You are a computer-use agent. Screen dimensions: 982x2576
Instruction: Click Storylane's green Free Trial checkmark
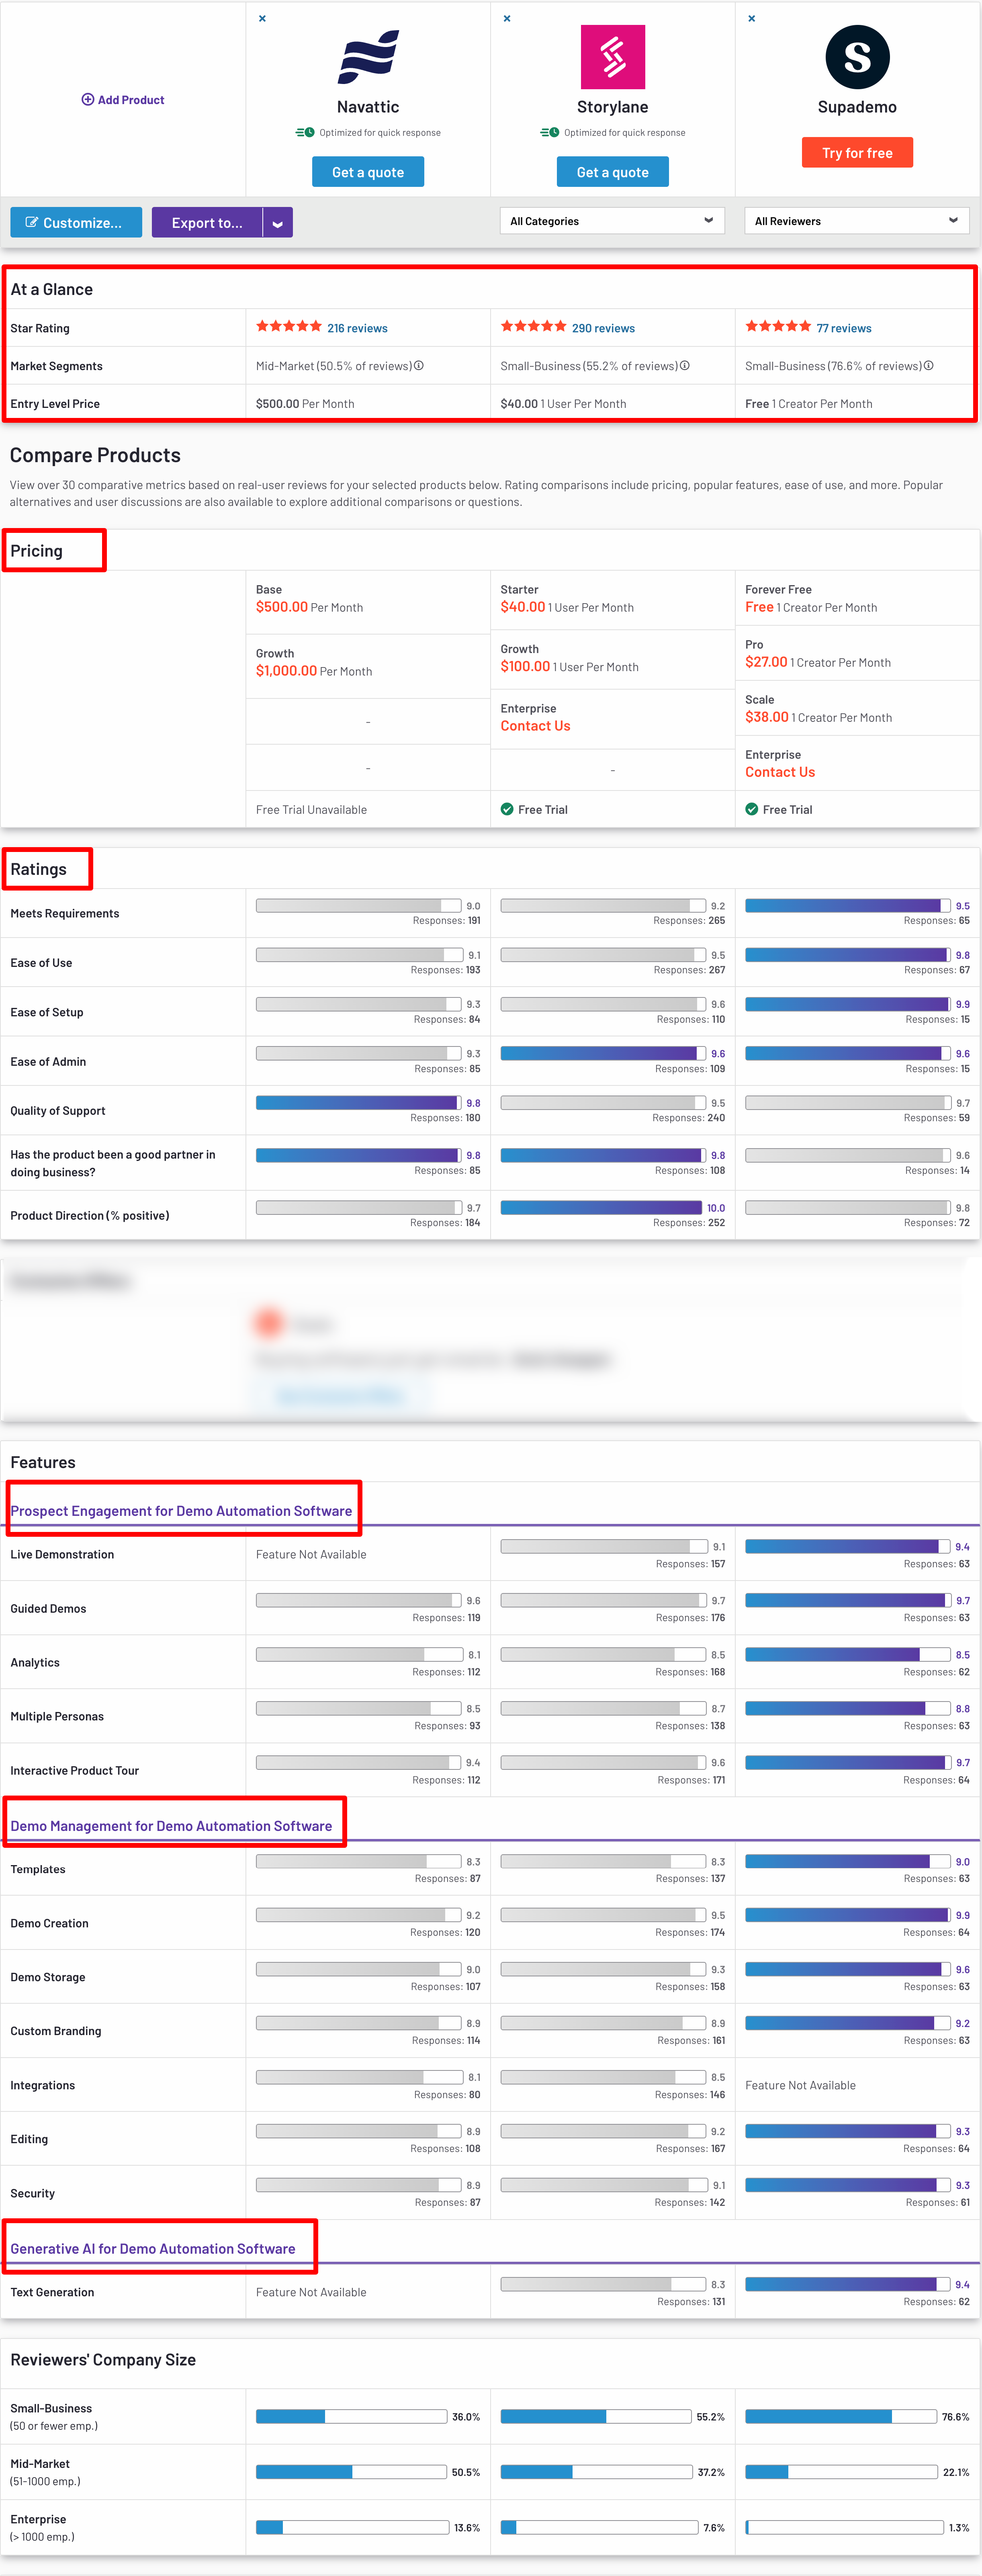pos(507,809)
